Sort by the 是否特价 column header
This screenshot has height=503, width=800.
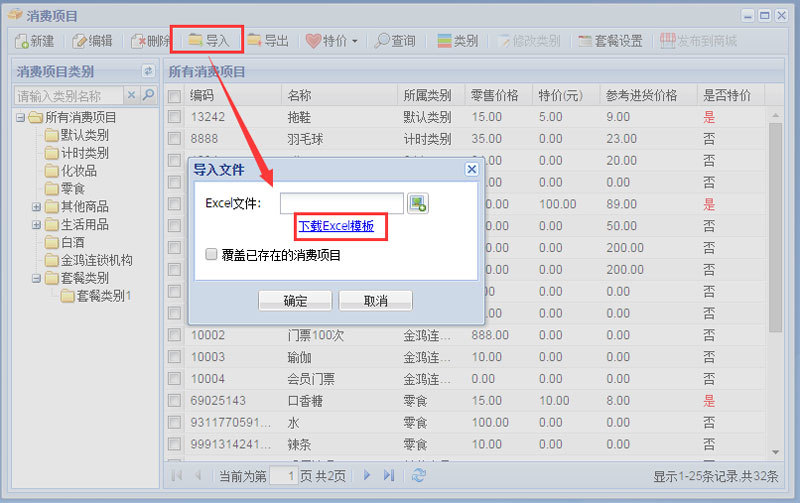coord(731,95)
